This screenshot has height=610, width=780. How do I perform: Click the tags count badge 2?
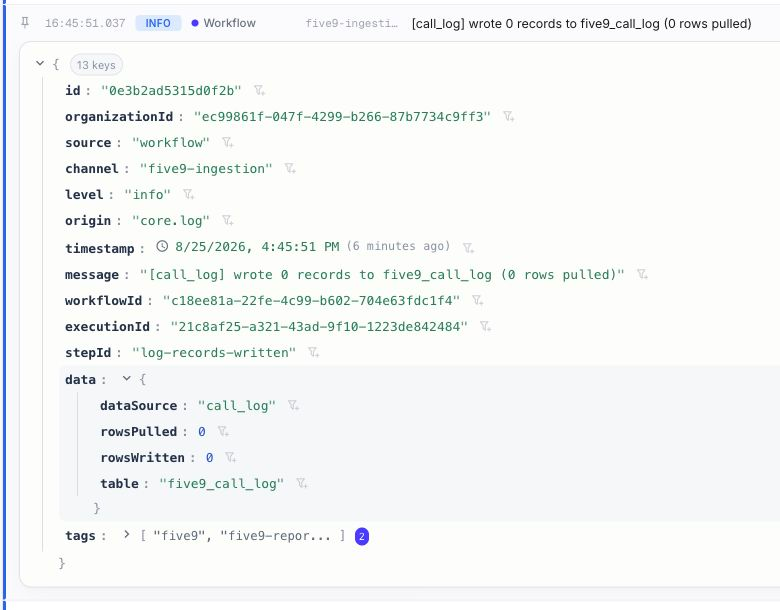point(362,536)
